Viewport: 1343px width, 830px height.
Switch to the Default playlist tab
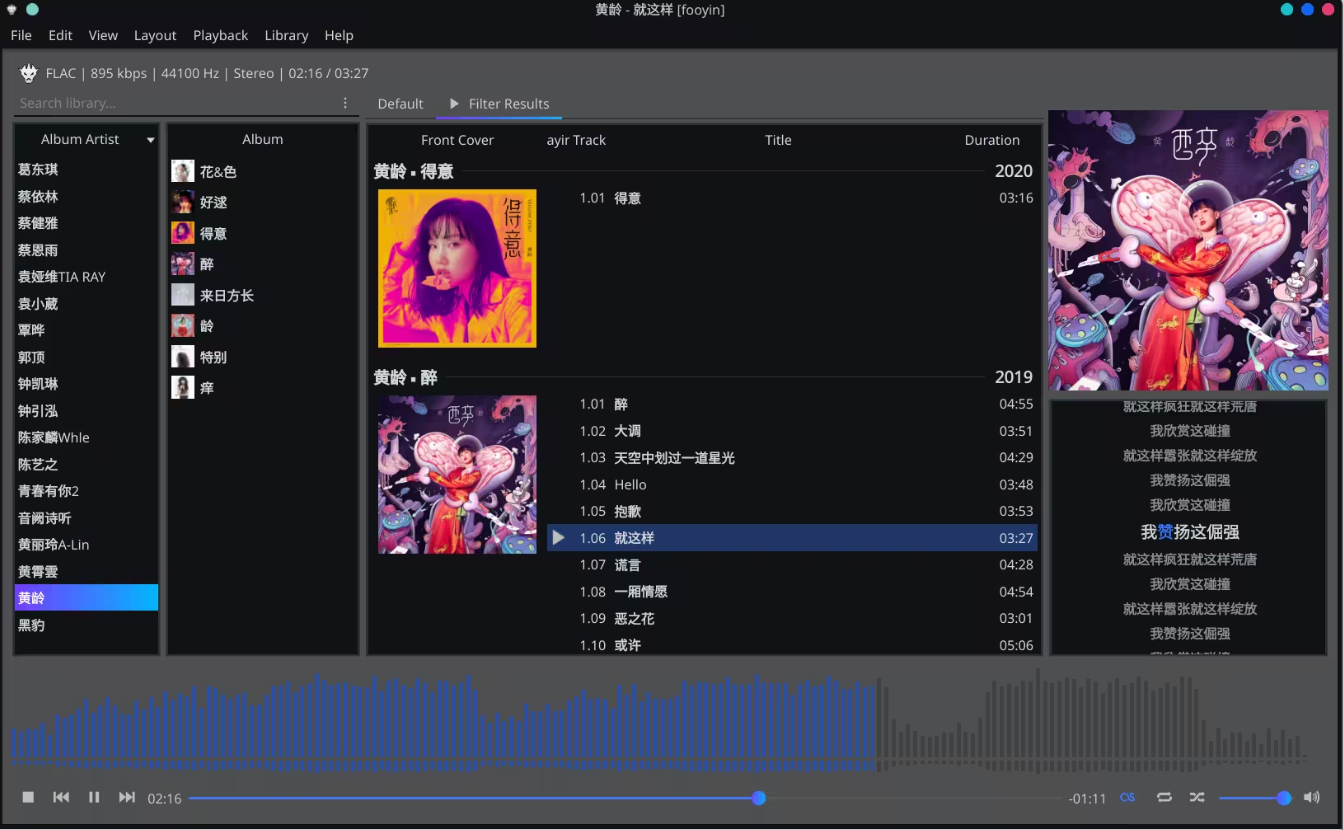click(400, 104)
